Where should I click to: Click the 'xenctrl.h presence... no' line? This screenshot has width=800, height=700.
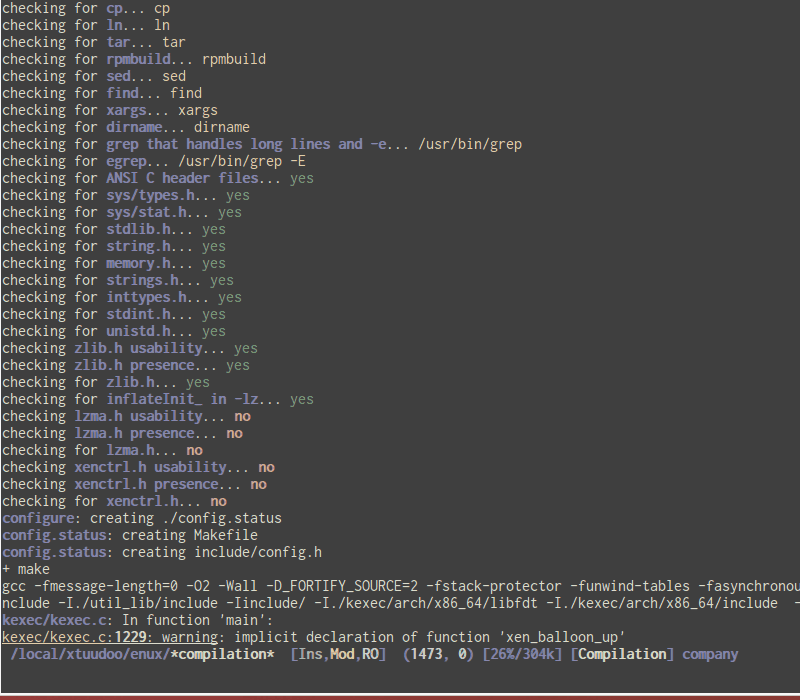tap(135, 484)
